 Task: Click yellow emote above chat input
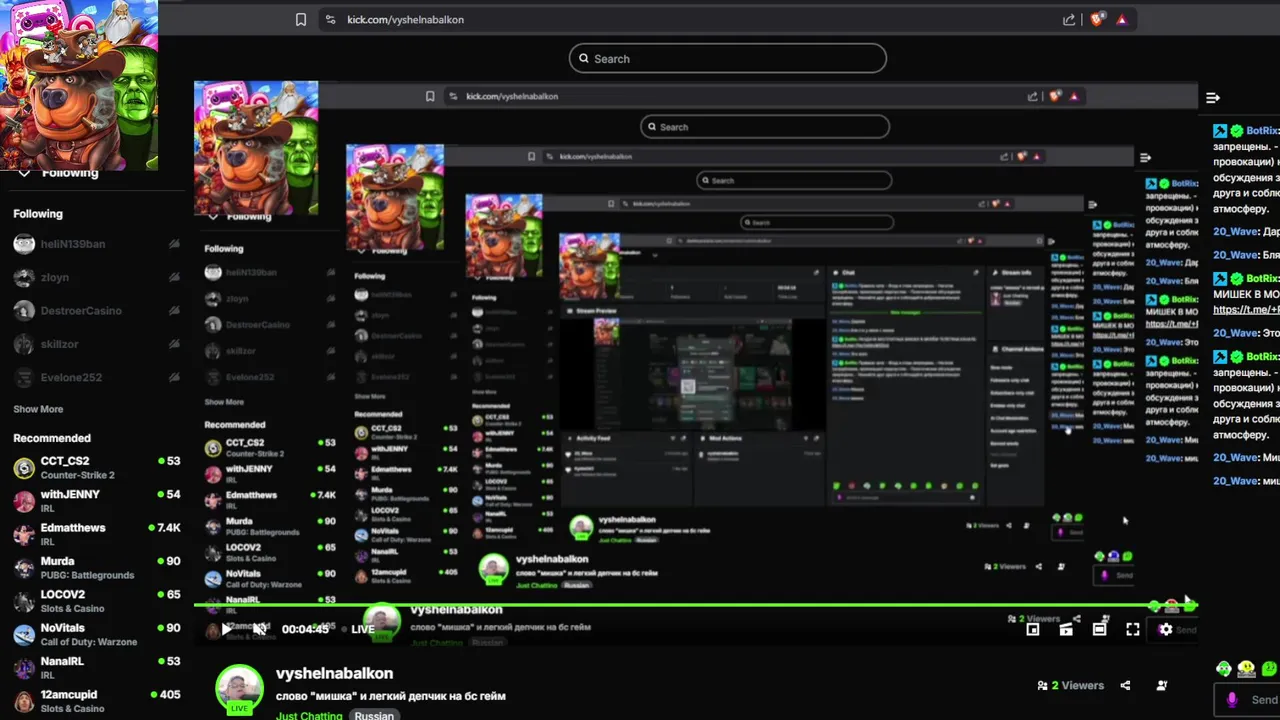pyautogui.click(x=1246, y=669)
